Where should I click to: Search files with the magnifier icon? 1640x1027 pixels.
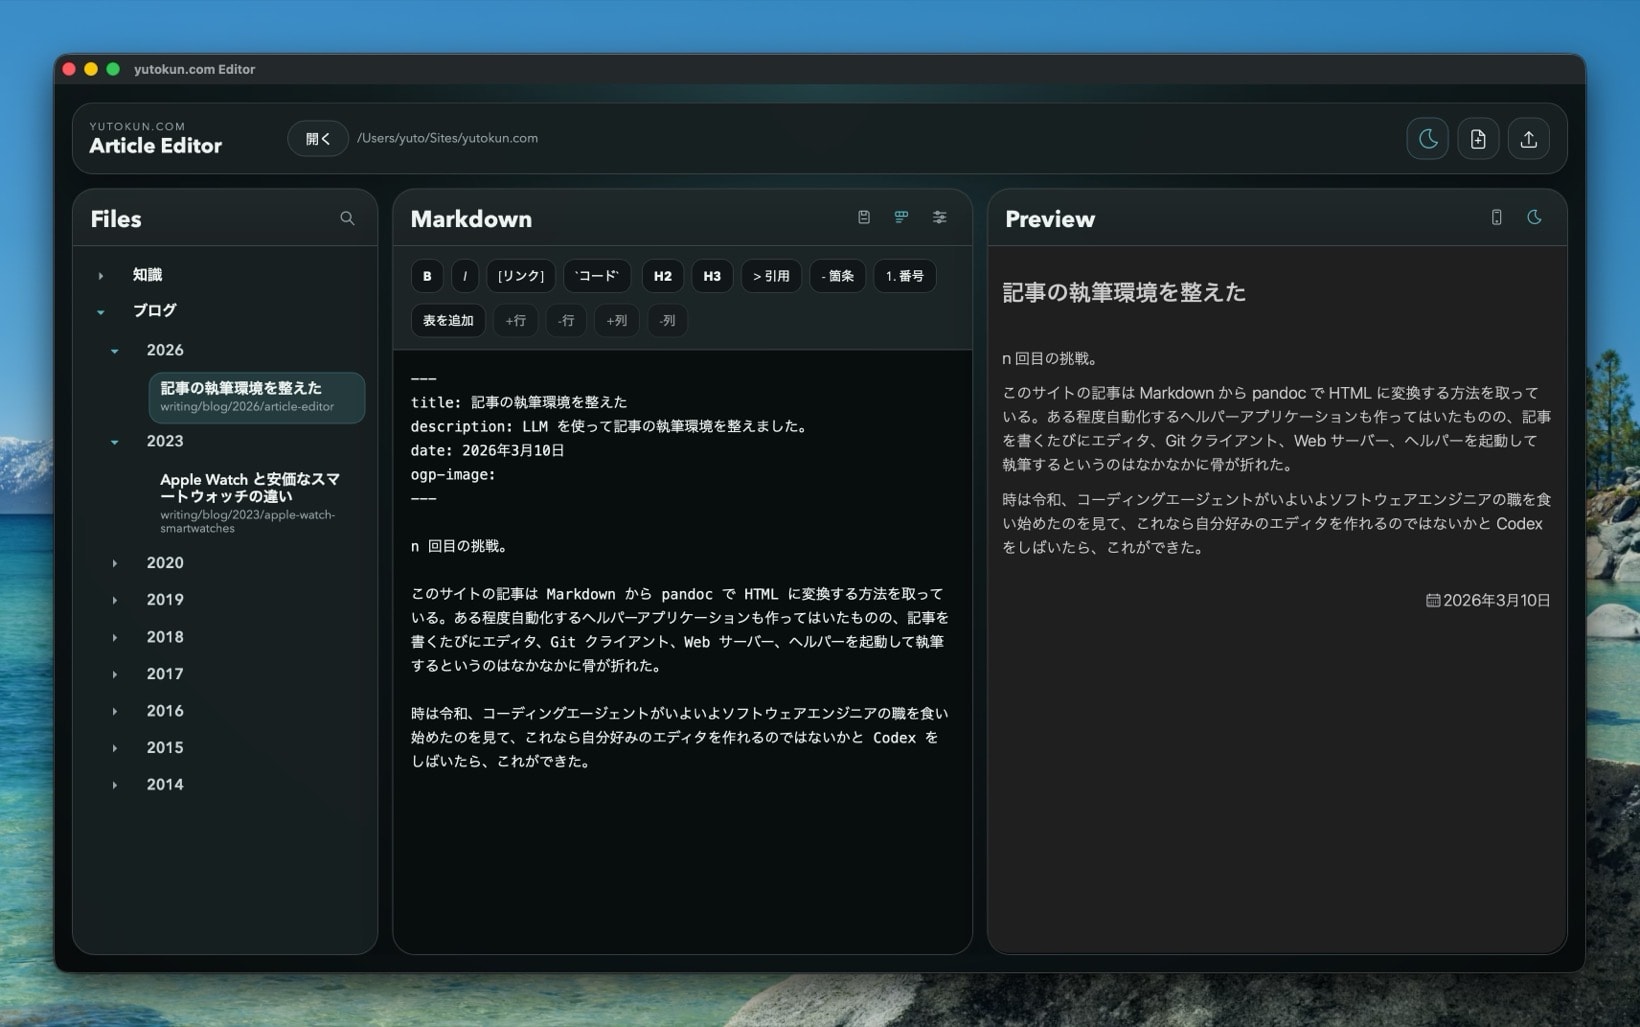(347, 218)
